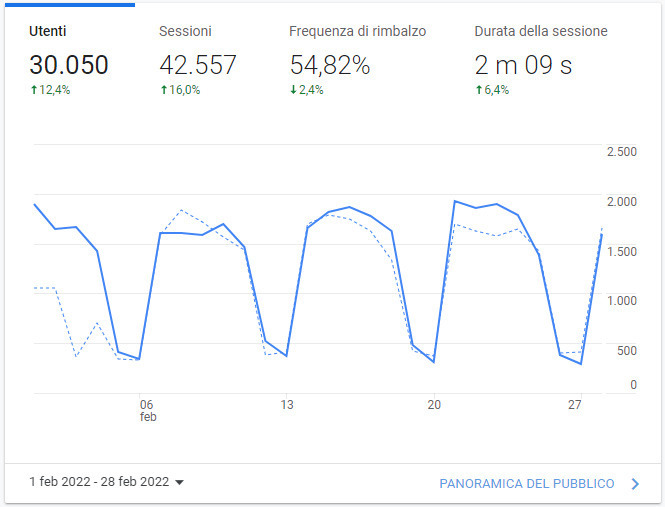Click the 30.050 users total
The width and height of the screenshot is (665, 507).
click(x=69, y=65)
